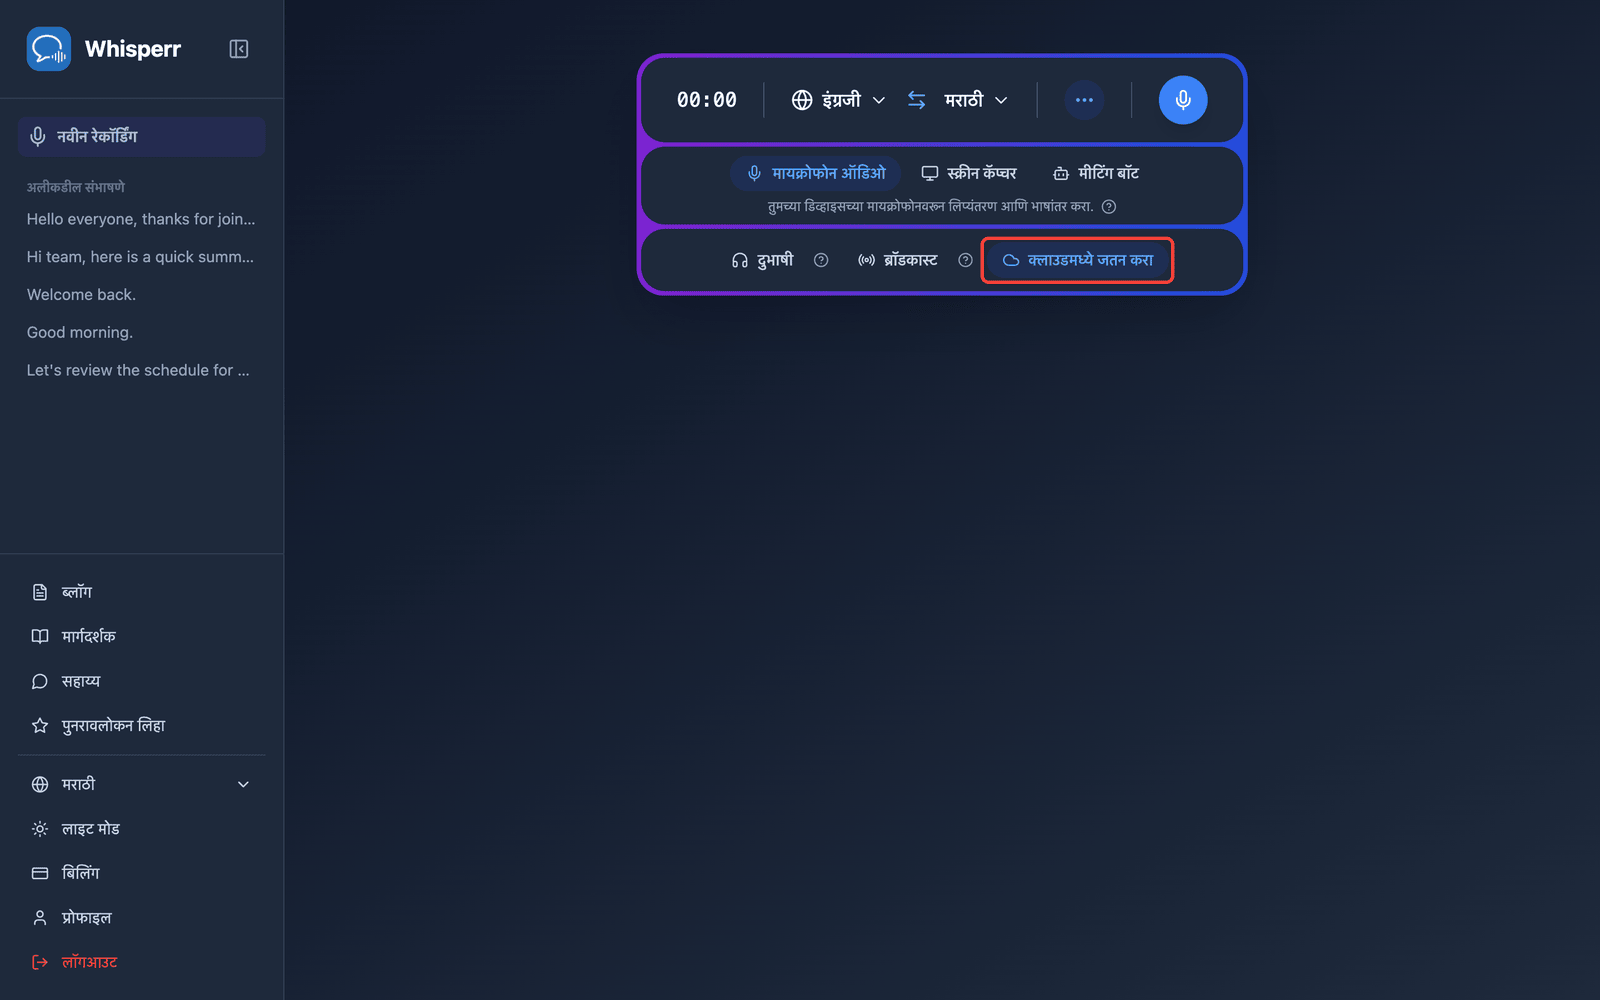This screenshot has height=1000, width=1600.
Task: Click help icon beside दुभाषी
Action: coord(821,260)
